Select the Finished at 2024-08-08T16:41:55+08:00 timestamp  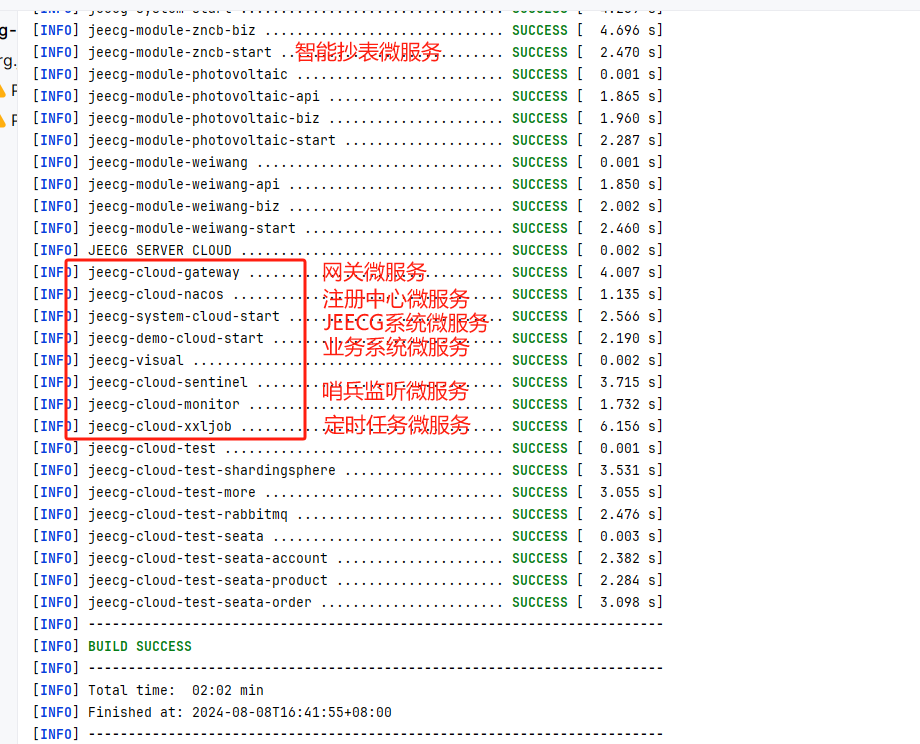[292, 712]
